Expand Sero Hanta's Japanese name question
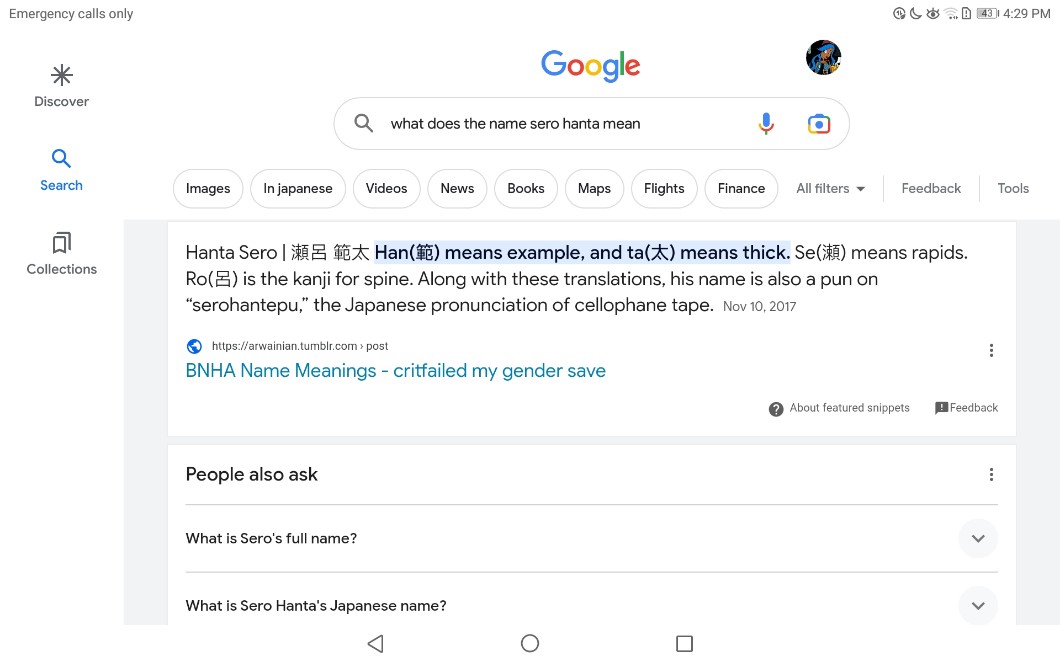This screenshot has width=1060, height=662. tap(977, 605)
